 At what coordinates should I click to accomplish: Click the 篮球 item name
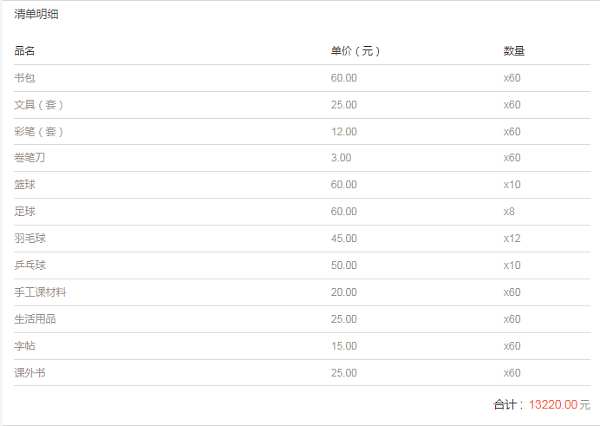tap(24, 184)
